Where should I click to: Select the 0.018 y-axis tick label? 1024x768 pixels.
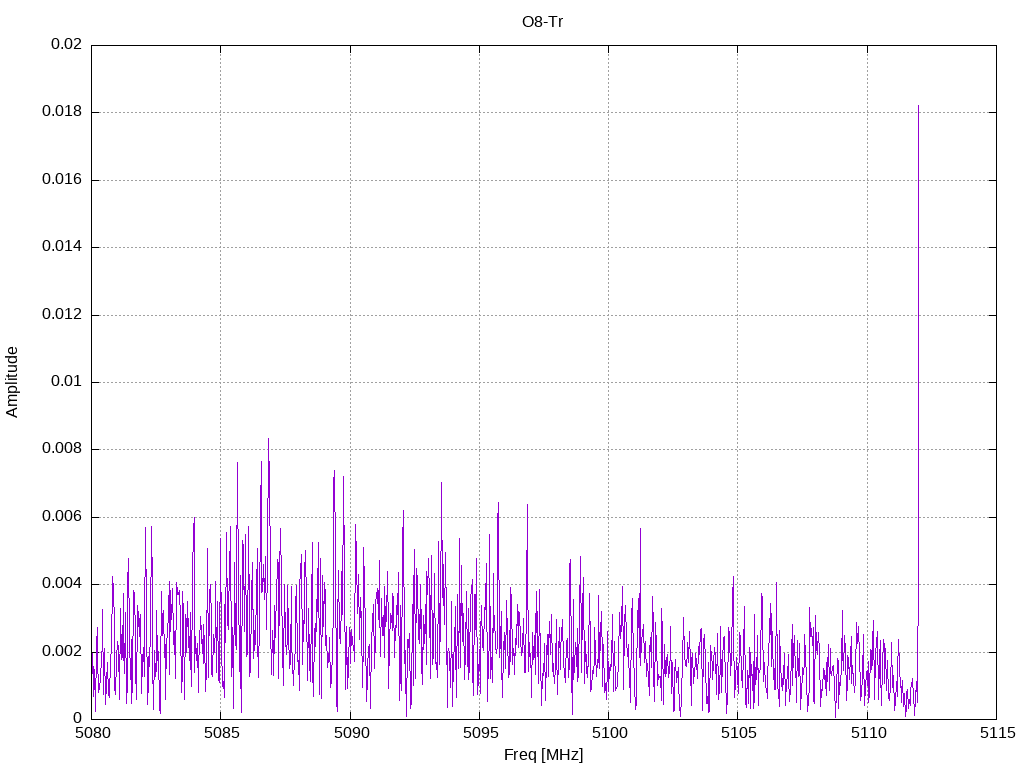(62, 112)
